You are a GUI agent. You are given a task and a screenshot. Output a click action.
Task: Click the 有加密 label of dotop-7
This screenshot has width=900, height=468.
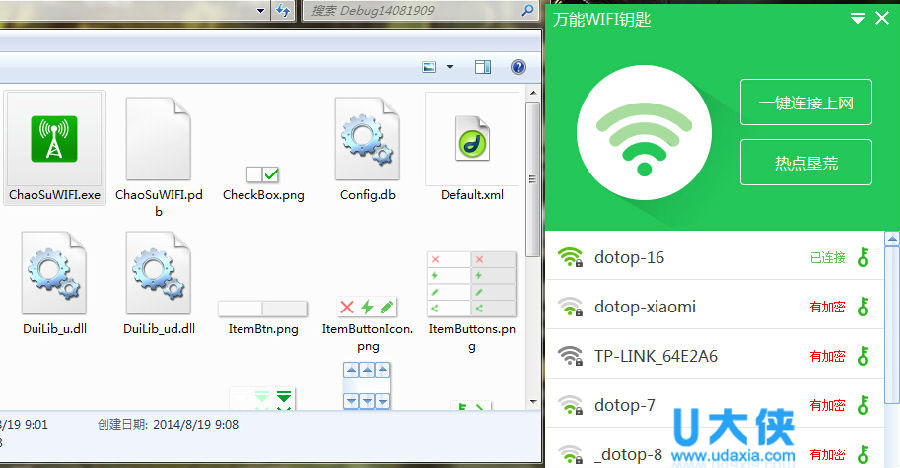pyautogui.click(x=828, y=405)
